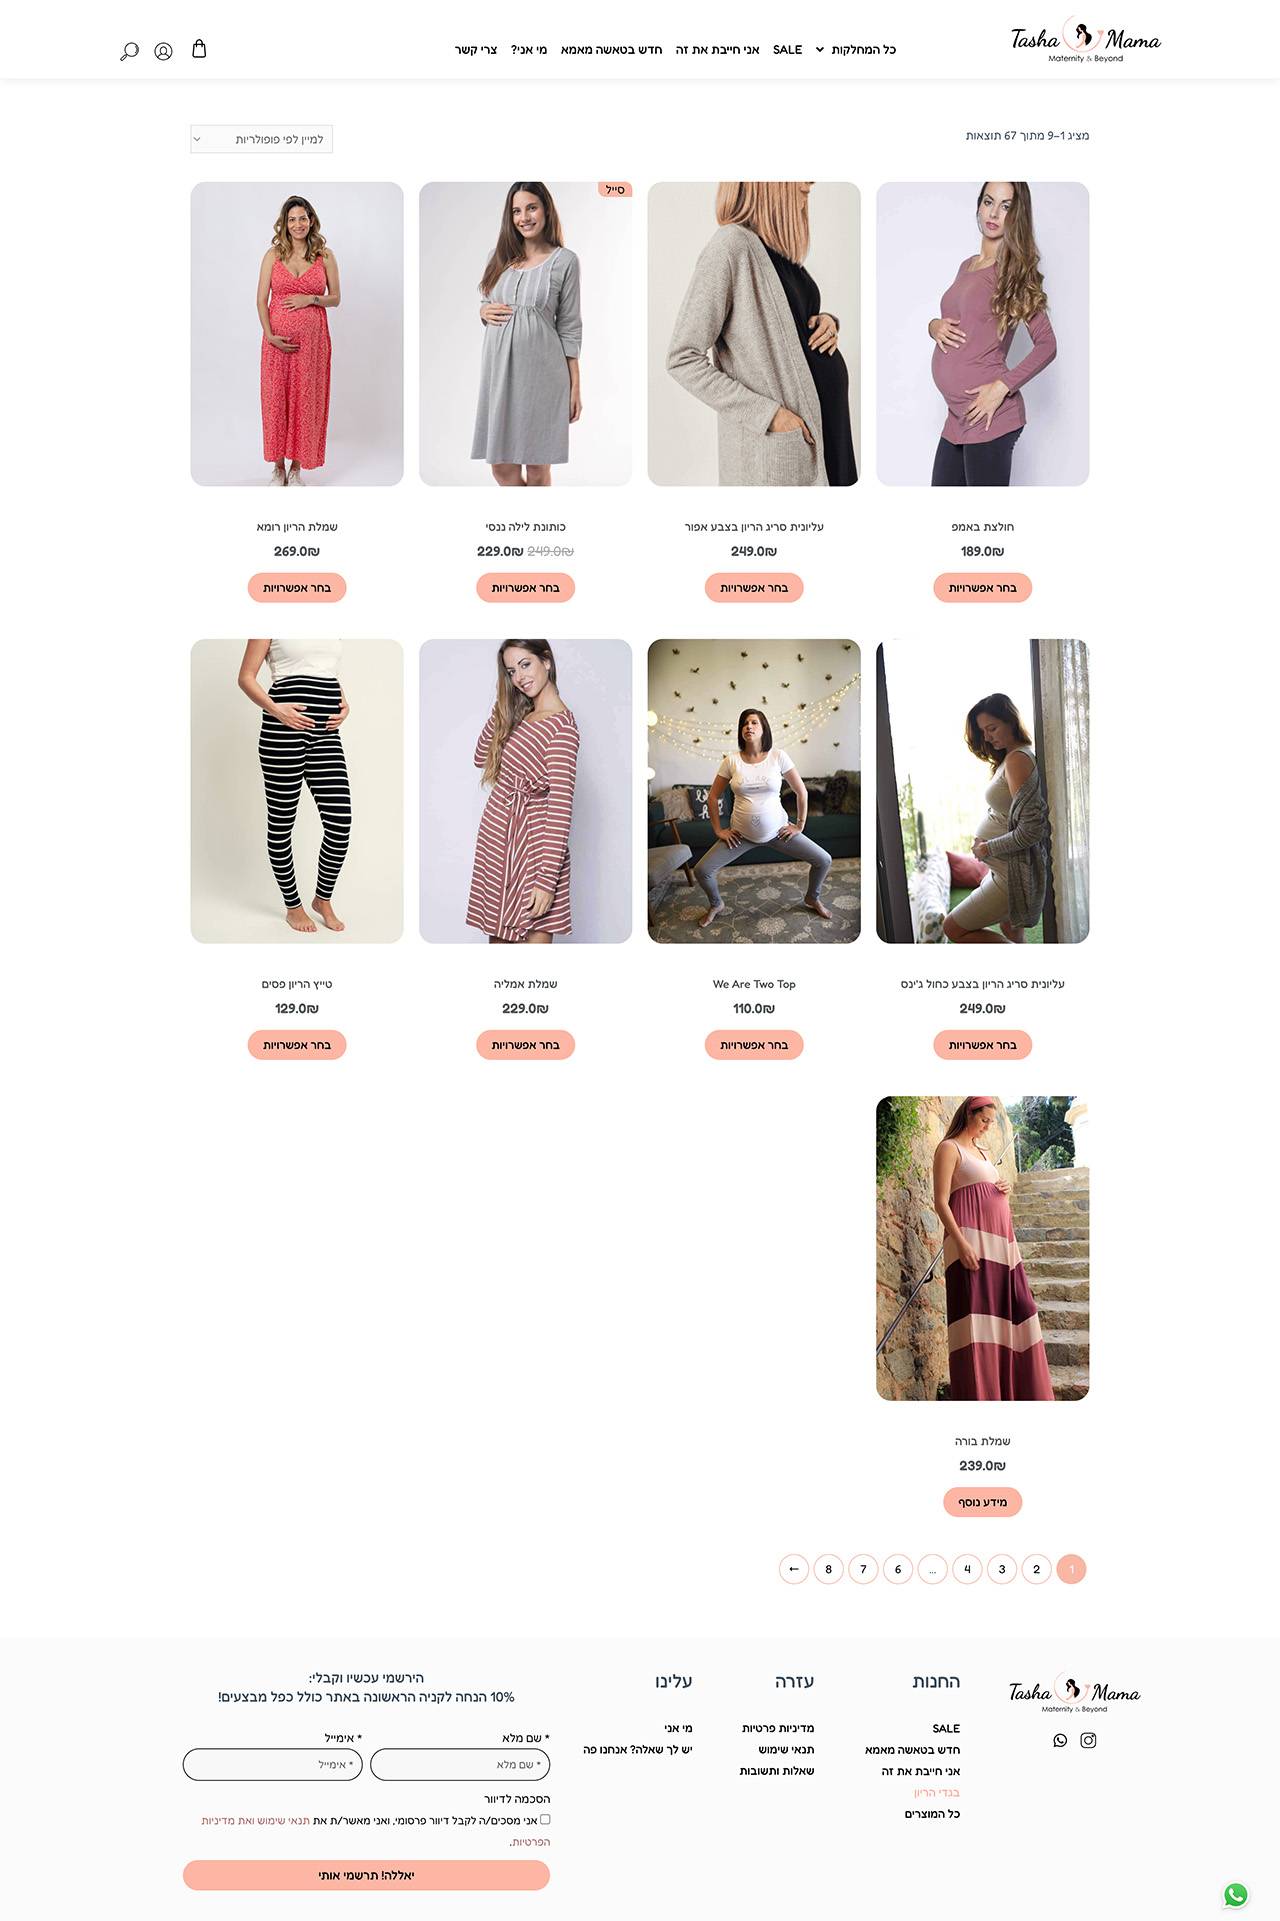
Task: Go to pagination page 2
Action: (1036, 1569)
